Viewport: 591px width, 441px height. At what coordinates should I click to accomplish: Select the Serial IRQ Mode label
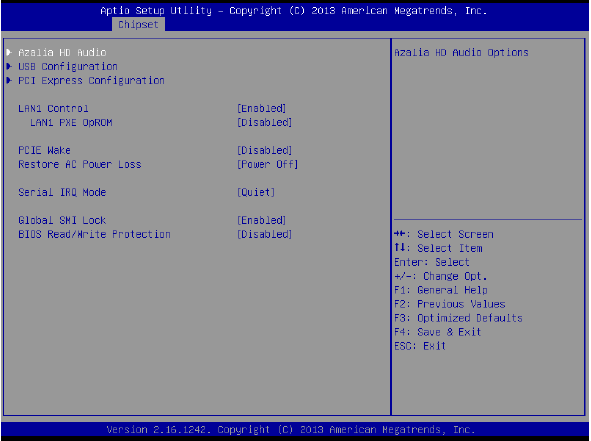62,192
